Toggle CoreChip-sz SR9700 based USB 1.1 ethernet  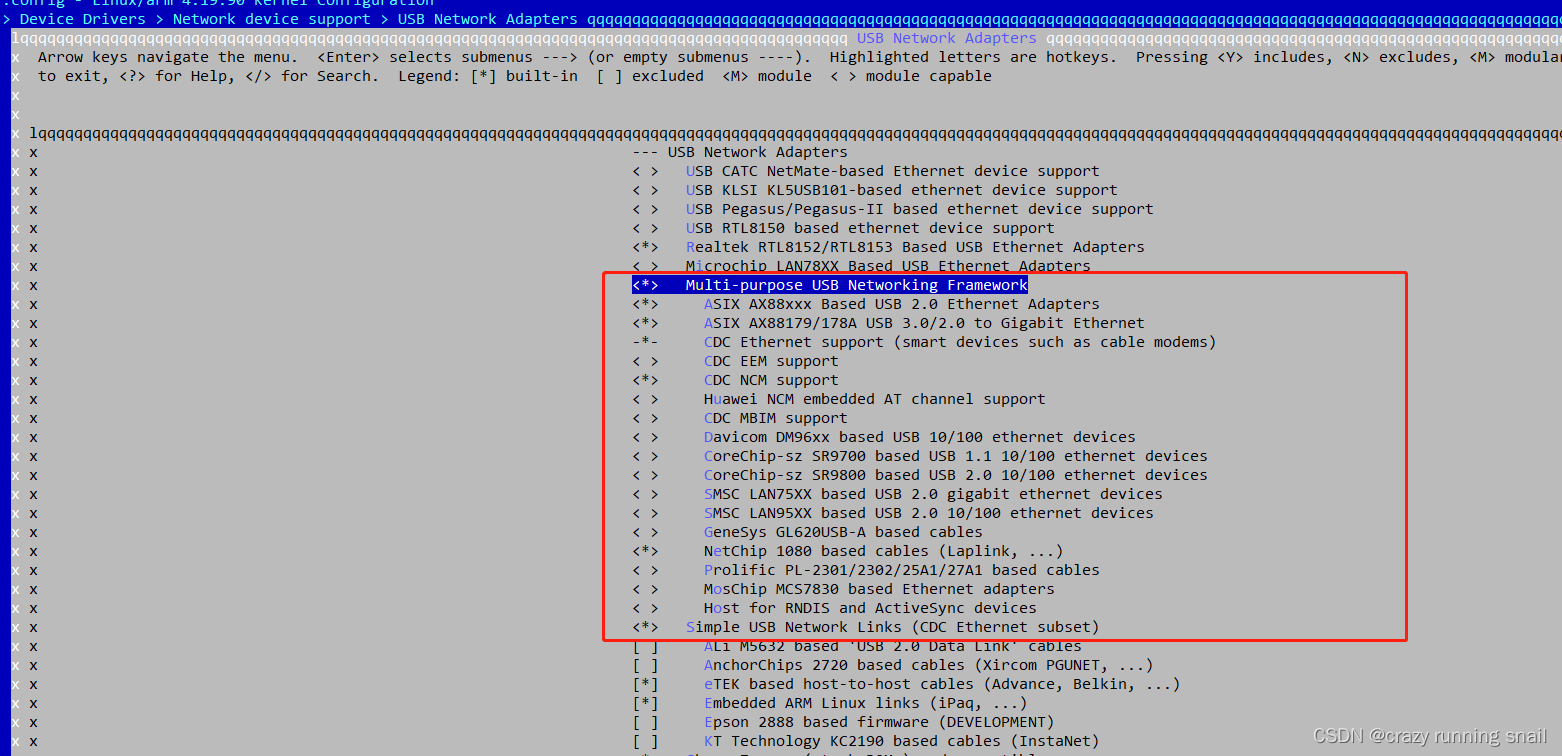[x=920, y=456]
